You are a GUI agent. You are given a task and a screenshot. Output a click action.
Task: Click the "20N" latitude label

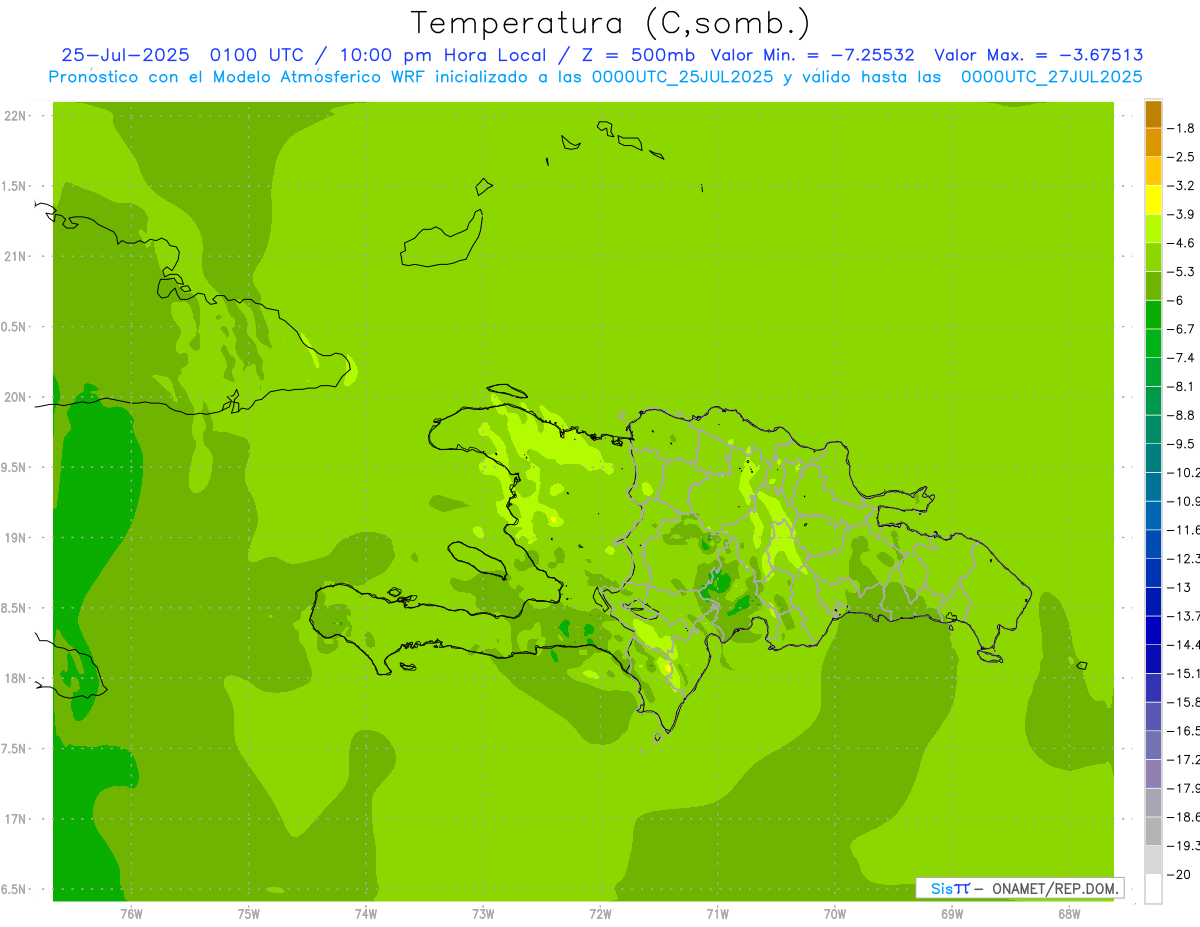pos(15,397)
